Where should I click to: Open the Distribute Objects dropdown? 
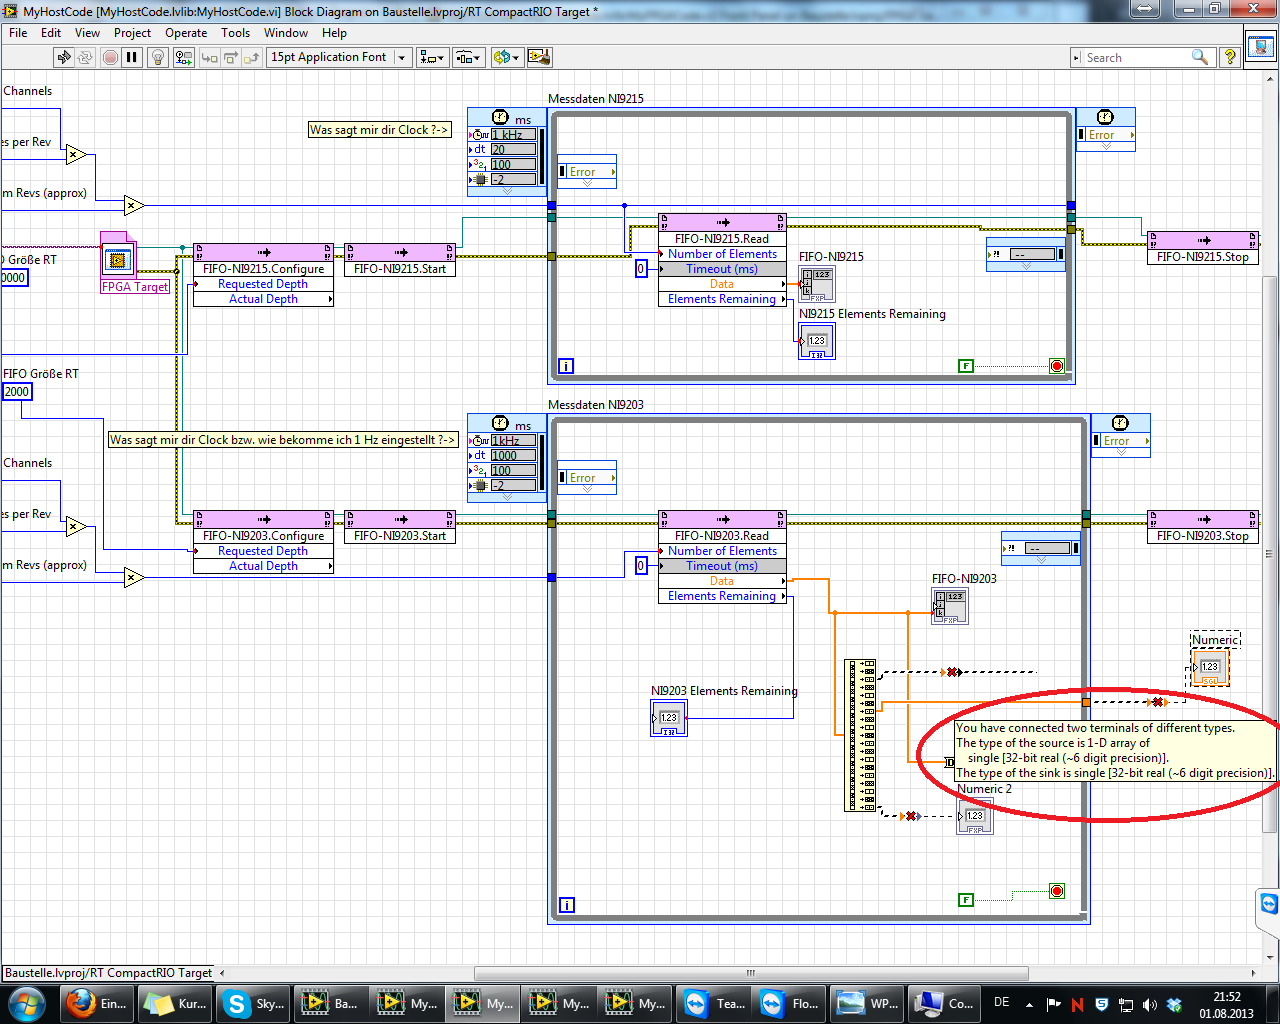tap(469, 57)
